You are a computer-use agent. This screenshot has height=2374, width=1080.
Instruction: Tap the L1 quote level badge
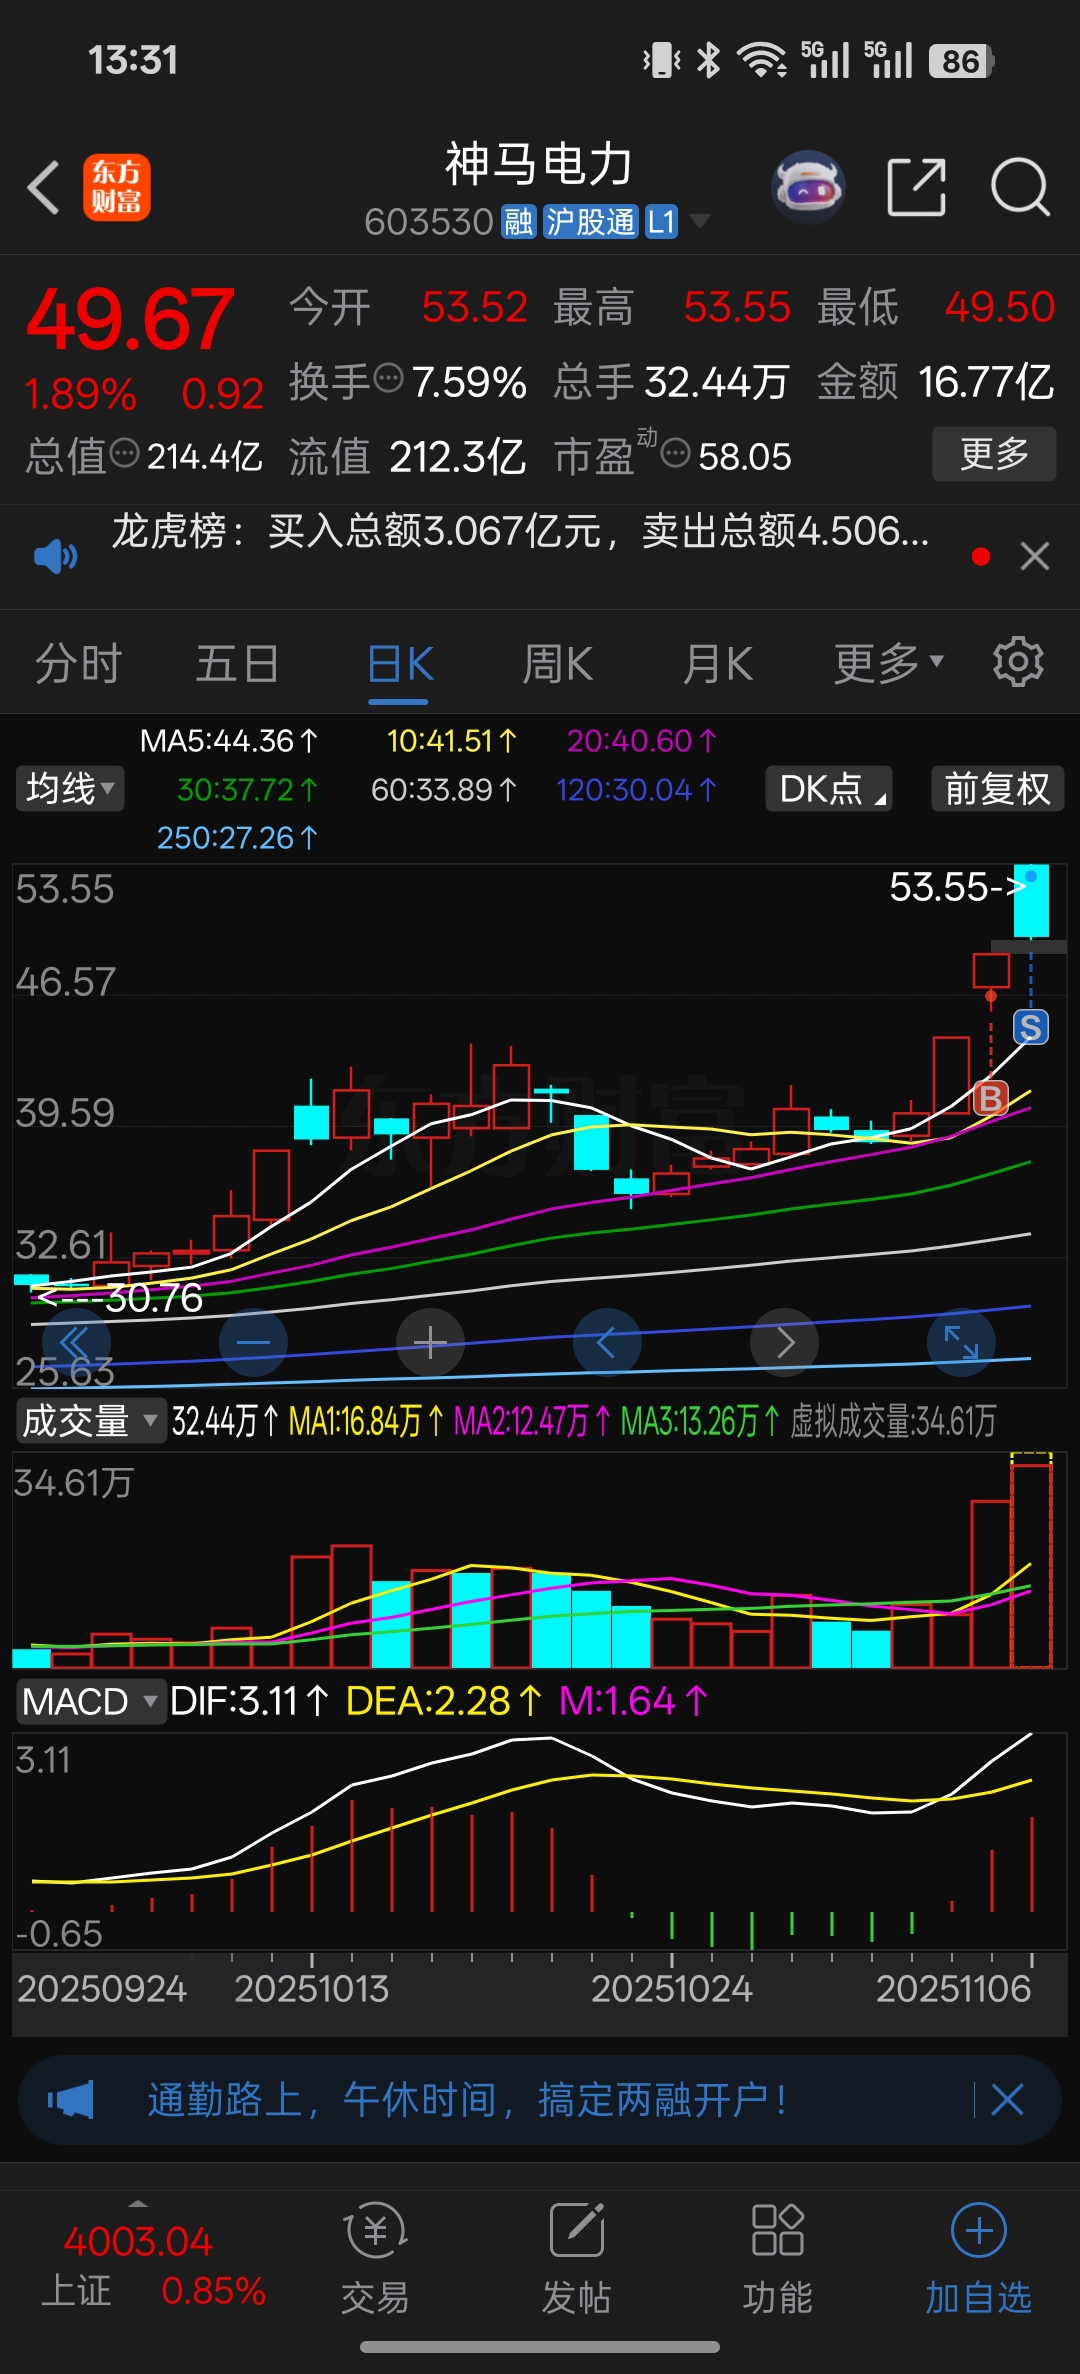pyautogui.click(x=662, y=221)
